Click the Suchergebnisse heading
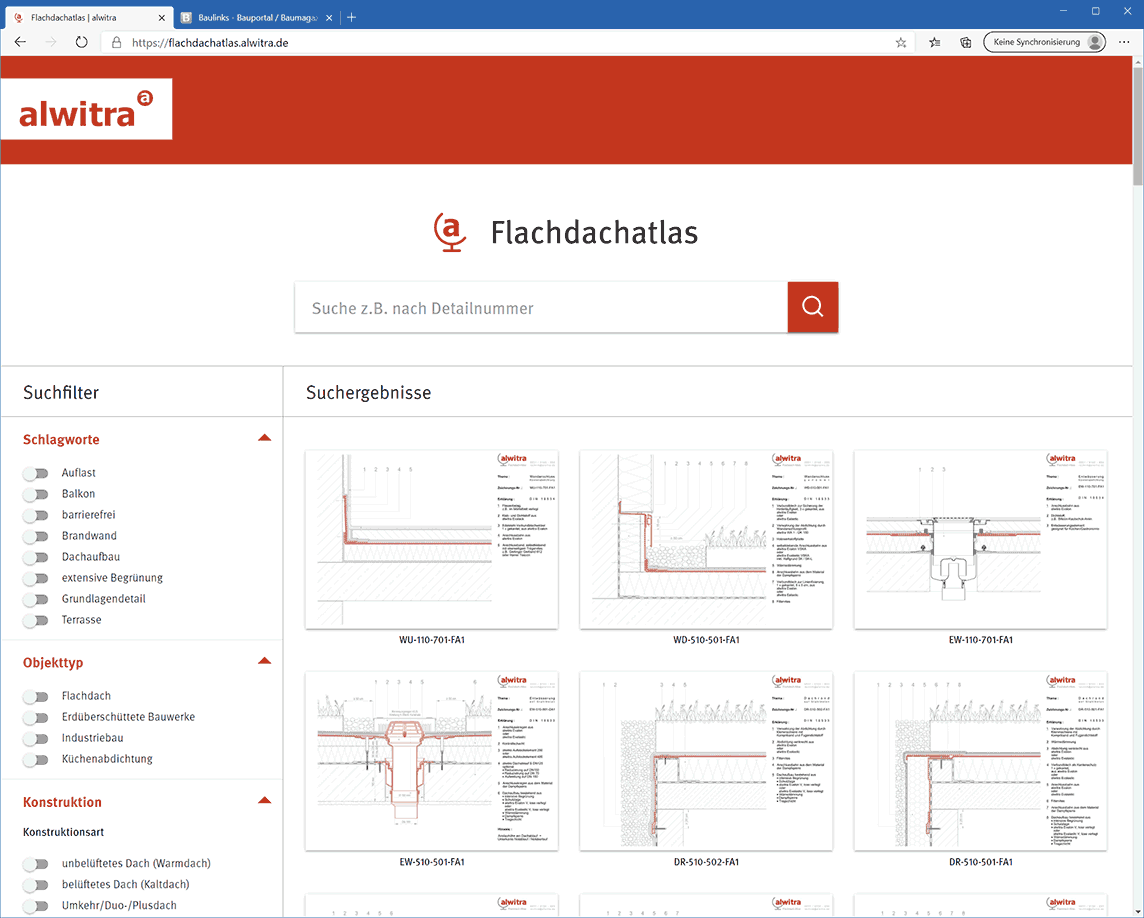Image resolution: width=1144 pixels, height=918 pixels. coord(368,393)
